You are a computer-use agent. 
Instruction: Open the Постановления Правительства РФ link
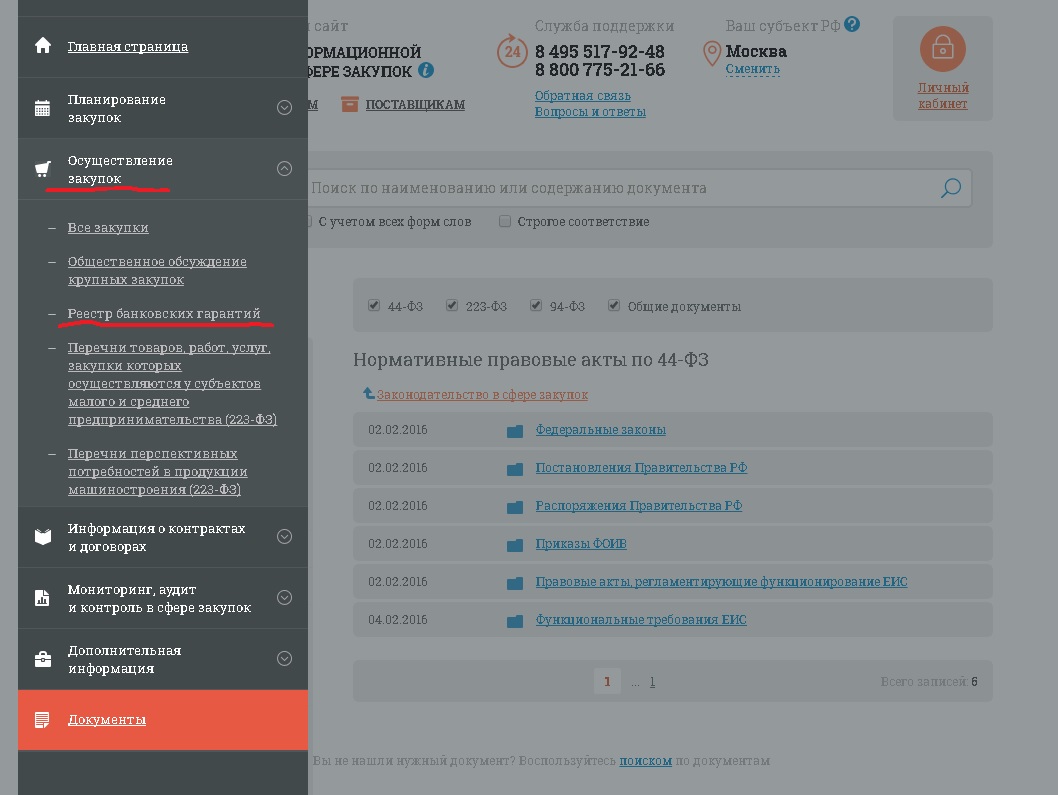click(x=641, y=468)
